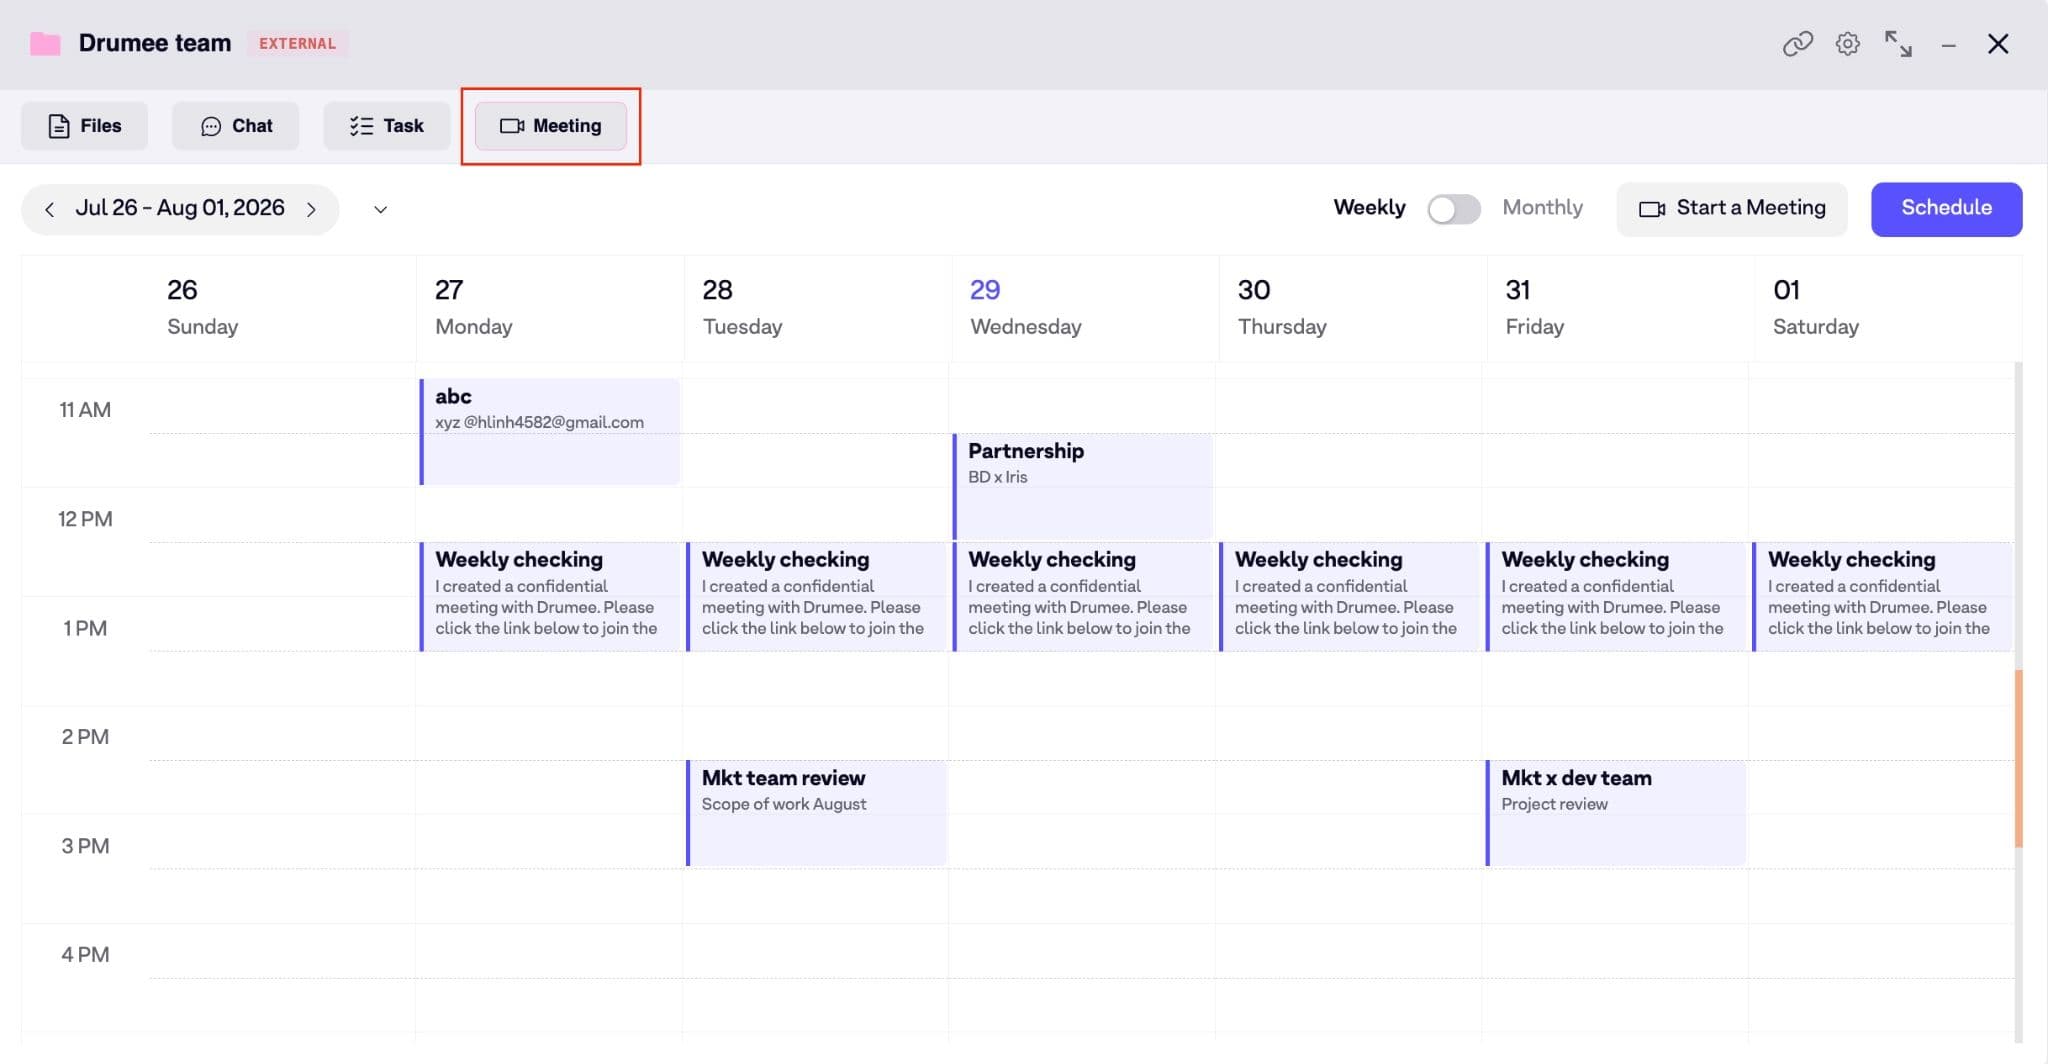
Task: Expand the date picker dropdown chevron
Action: (380, 209)
